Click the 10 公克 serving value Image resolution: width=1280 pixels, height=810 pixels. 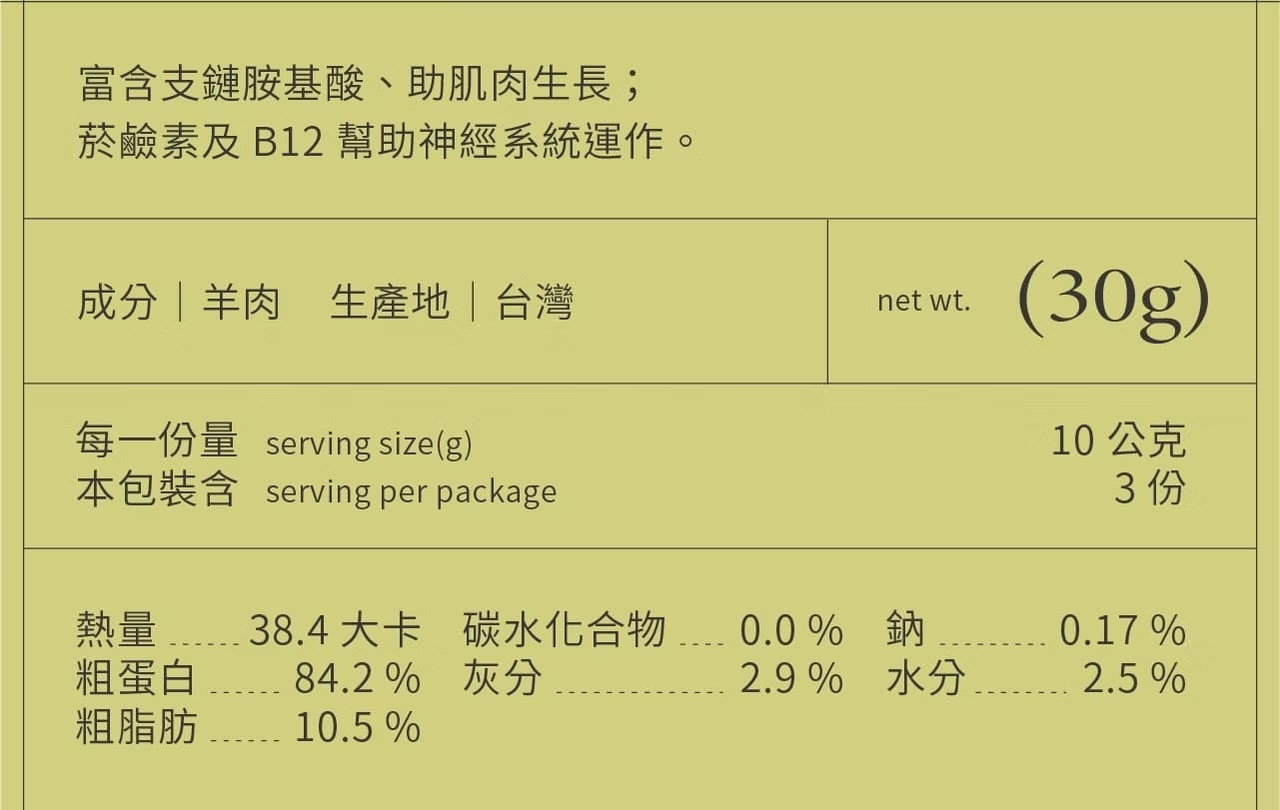tap(1117, 440)
